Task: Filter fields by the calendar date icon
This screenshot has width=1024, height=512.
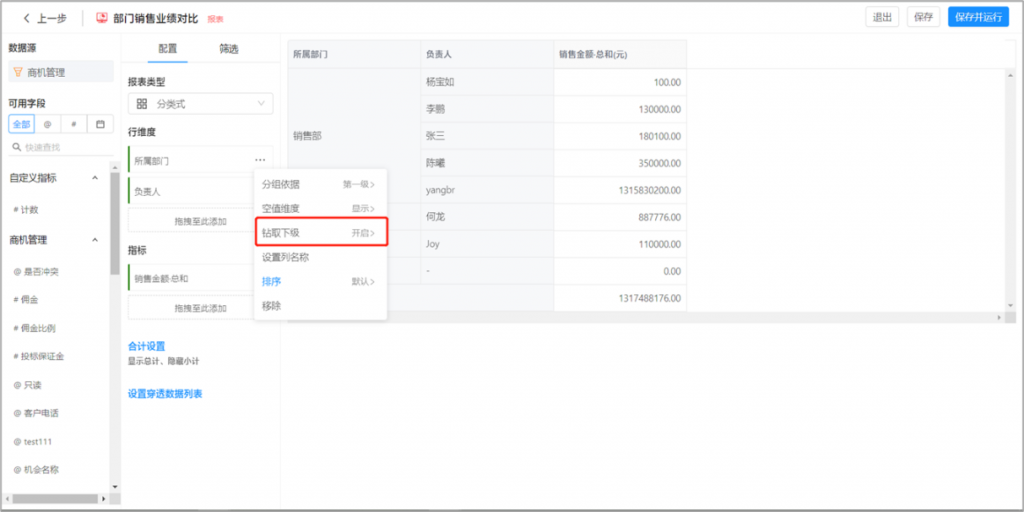Action: 99,124
